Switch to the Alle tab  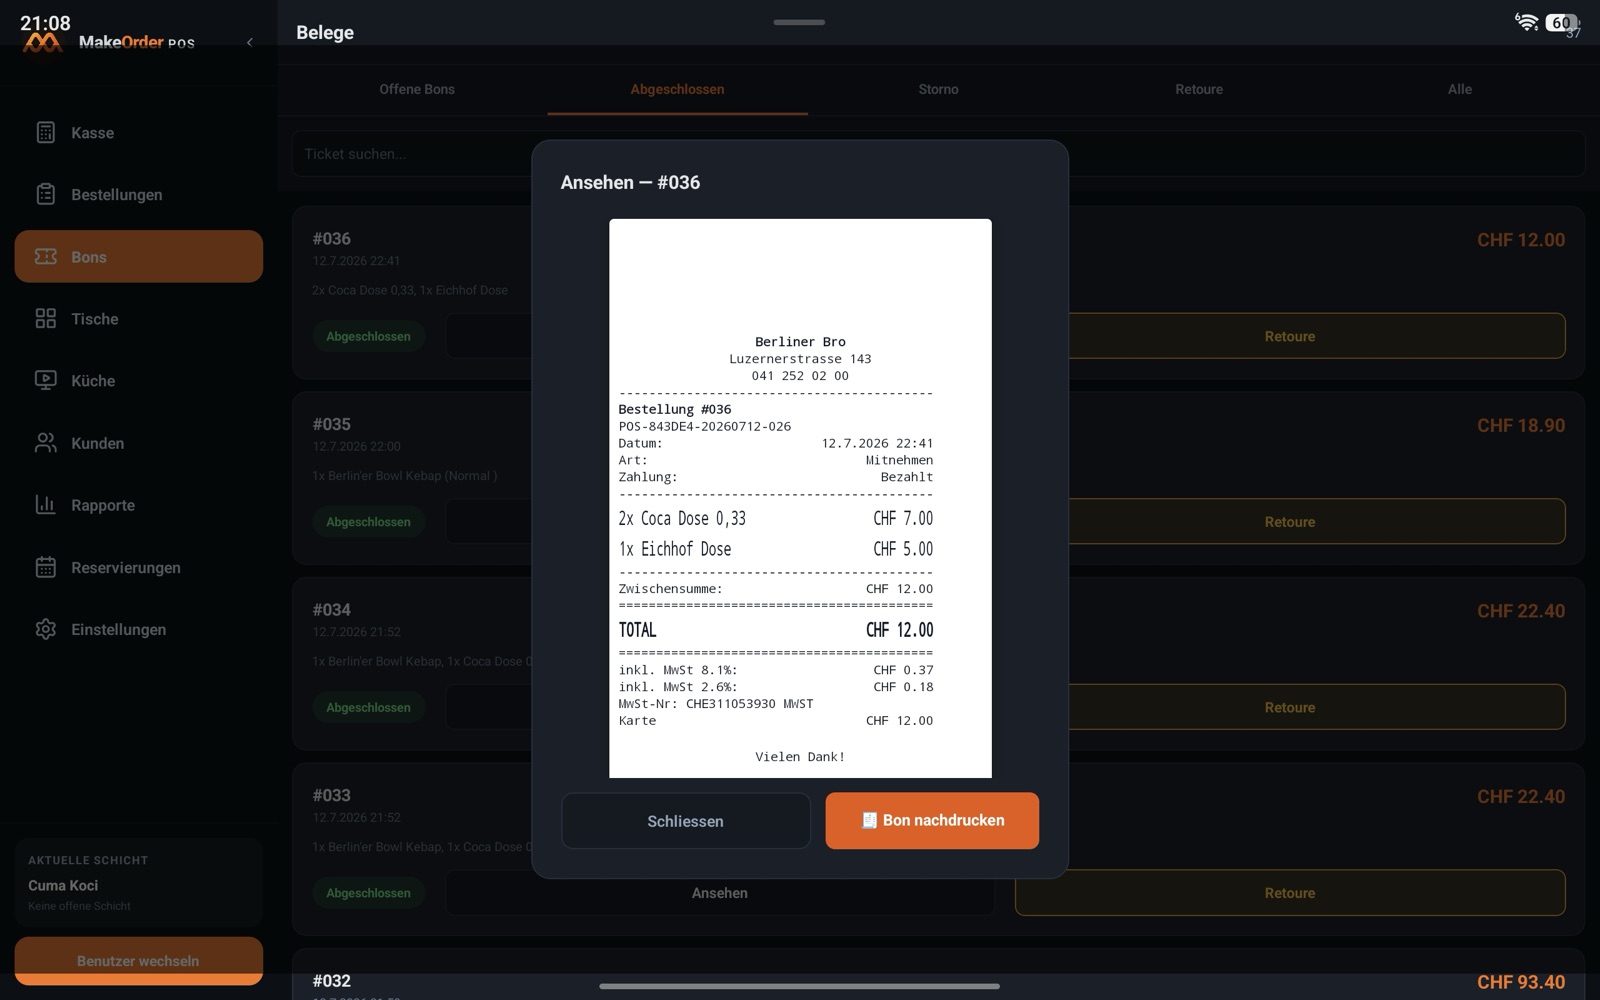1460,89
